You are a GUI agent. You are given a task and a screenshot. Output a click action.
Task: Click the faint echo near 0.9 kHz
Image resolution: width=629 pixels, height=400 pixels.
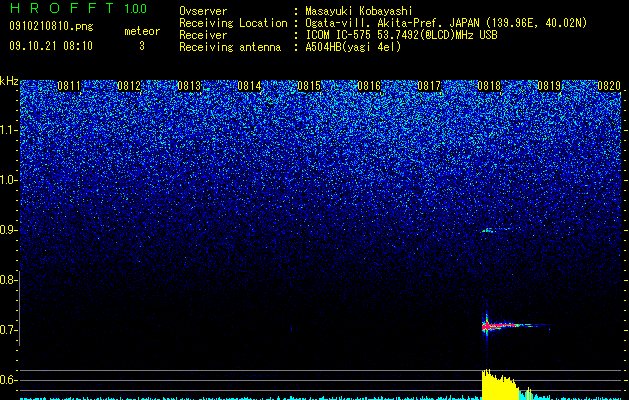click(496, 230)
